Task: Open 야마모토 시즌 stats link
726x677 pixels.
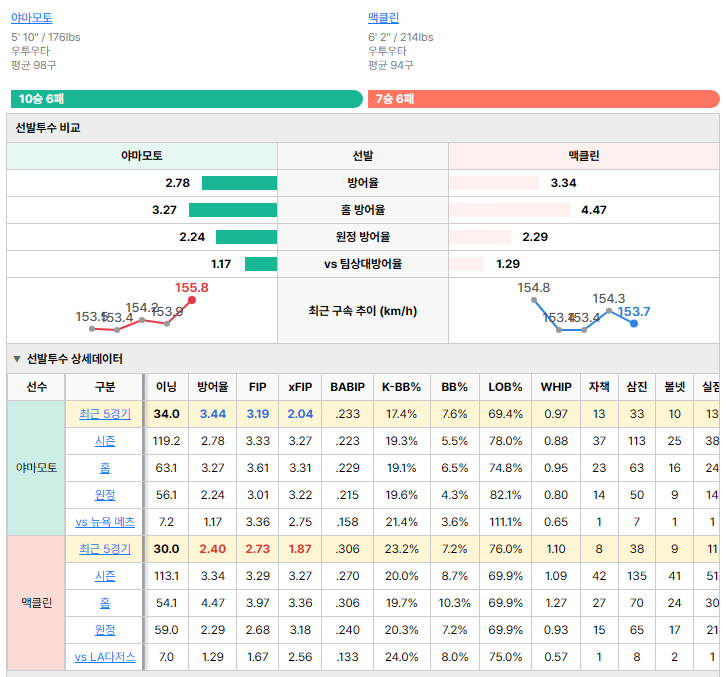Action: tap(105, 441)
